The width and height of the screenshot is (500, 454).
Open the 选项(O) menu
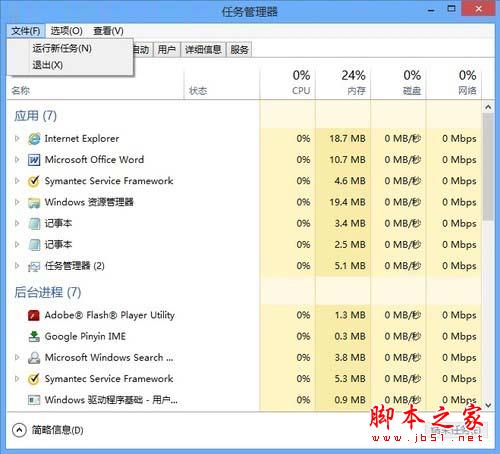(66, 31)
